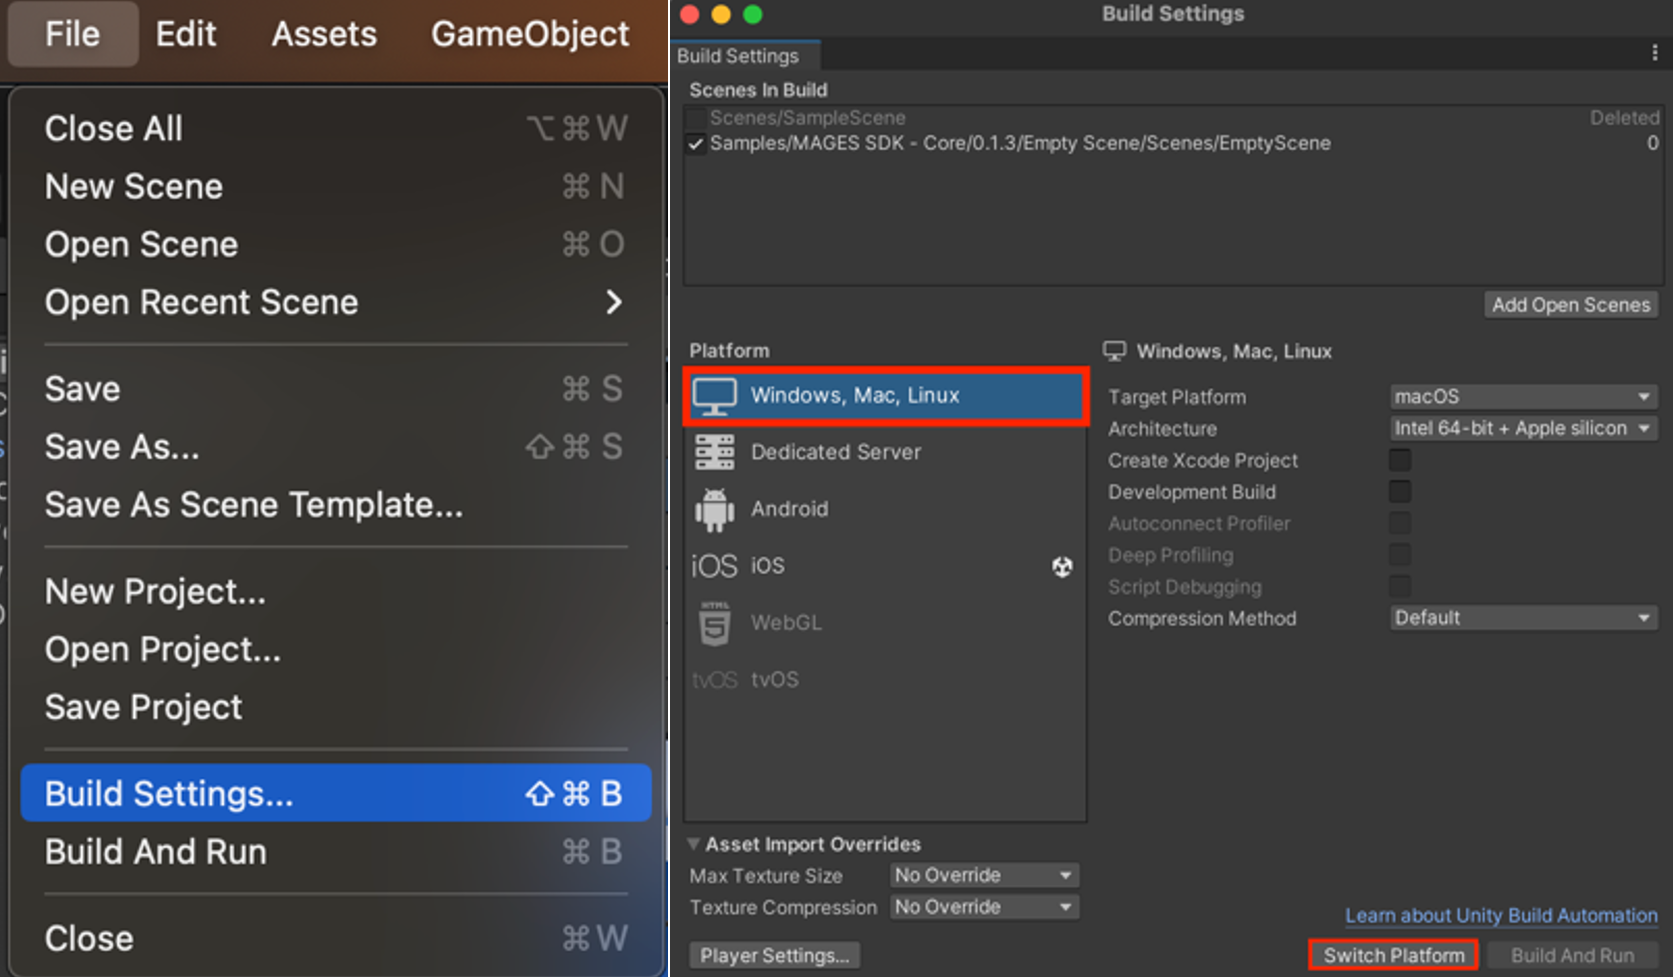Image resolution: width=1673 pixels, height=977 pixels.
Task: Enable the Development Build checkbox
Action: [x=1400, y=492]
